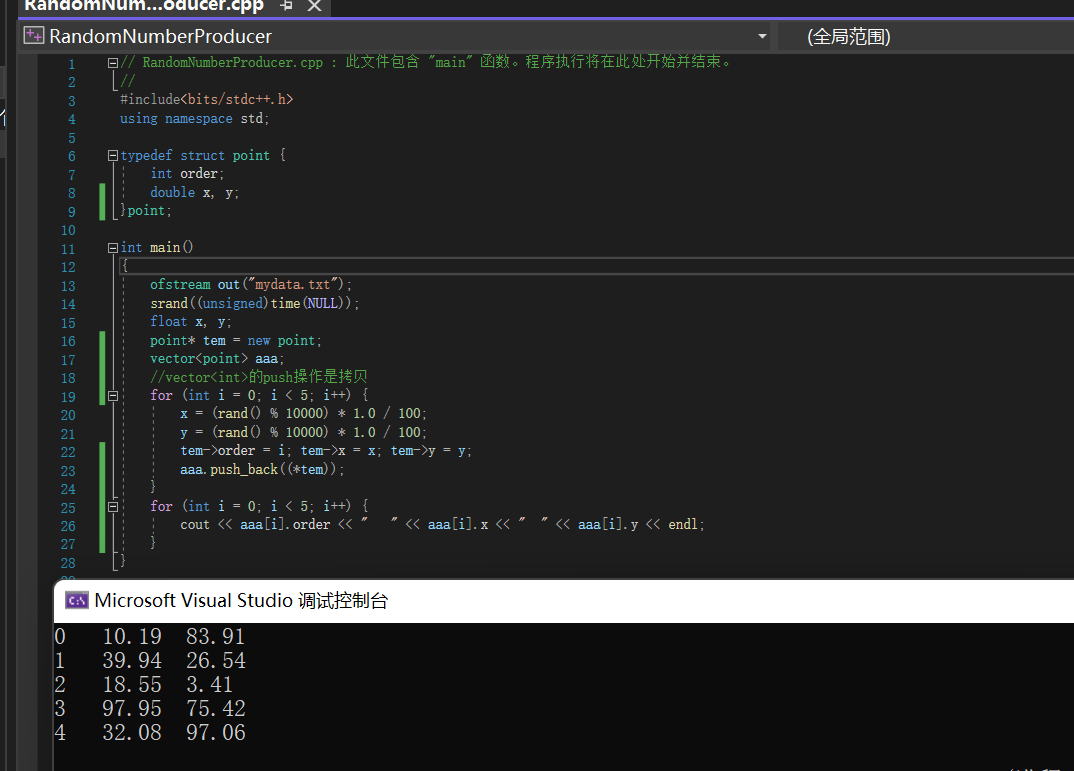Click line number 20 in the gutter
This screenshot has width=1074, height=771.
pos(68,415)
